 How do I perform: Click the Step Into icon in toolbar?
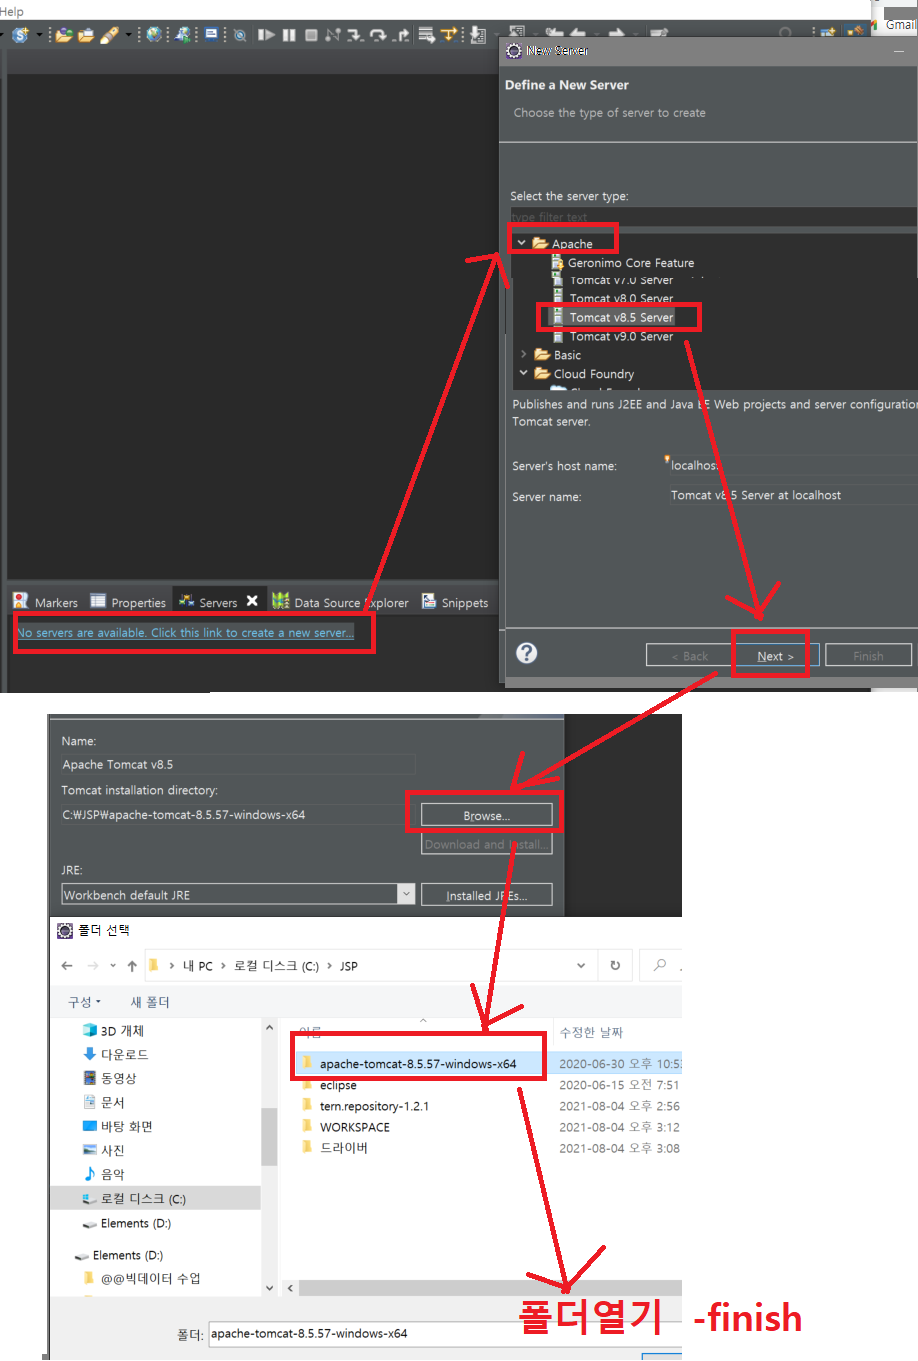tap(355, 35)
